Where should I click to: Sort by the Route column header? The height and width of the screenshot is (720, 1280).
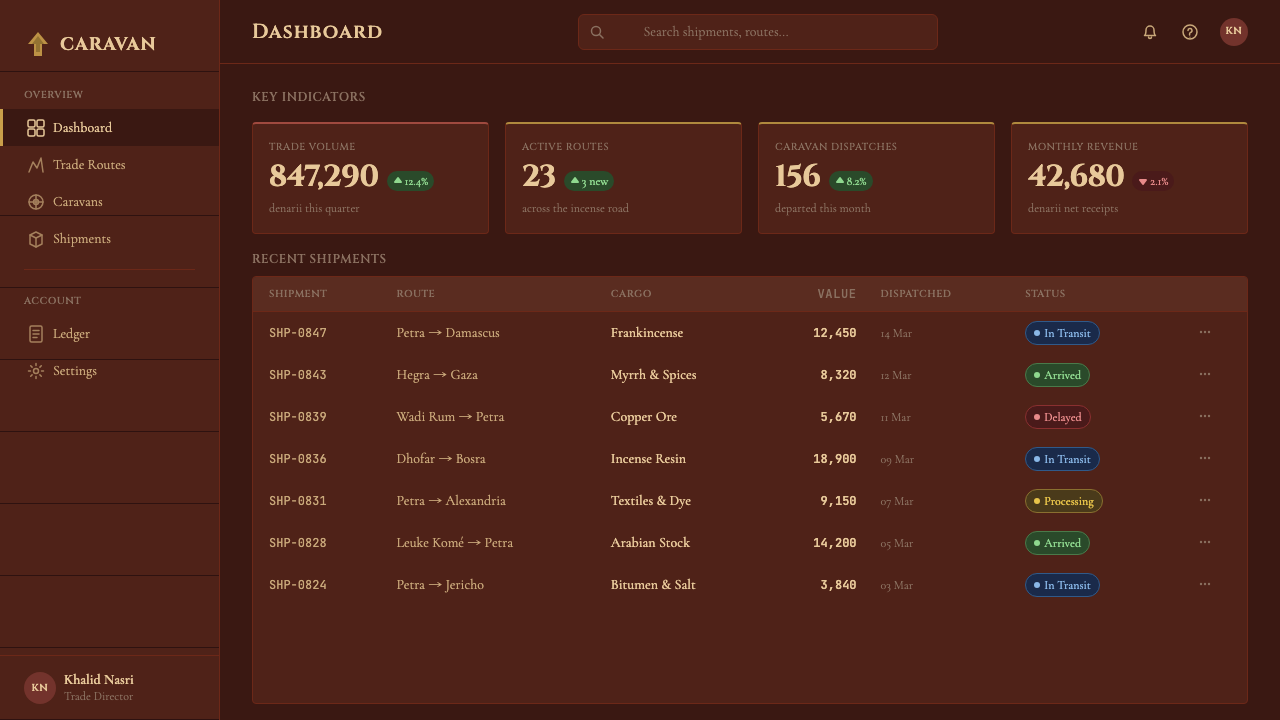tap(415, 294)
